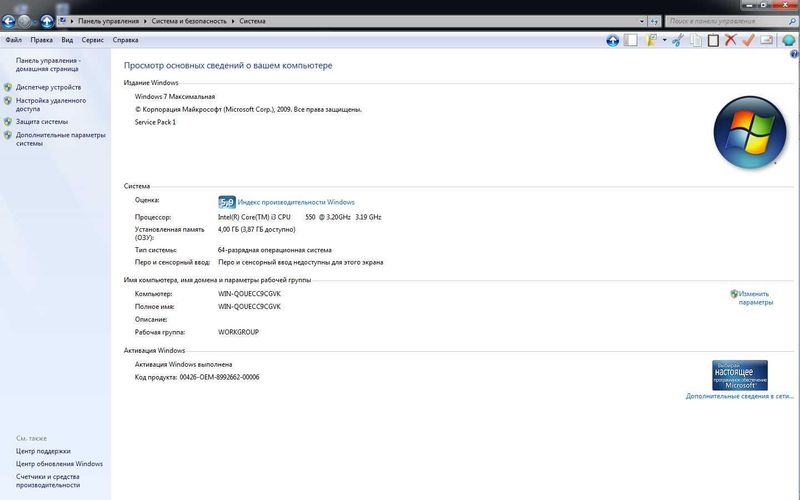The image size is (800, 500).
Task: Click the page heading Просмотр основных сведений
Action: 228,65
